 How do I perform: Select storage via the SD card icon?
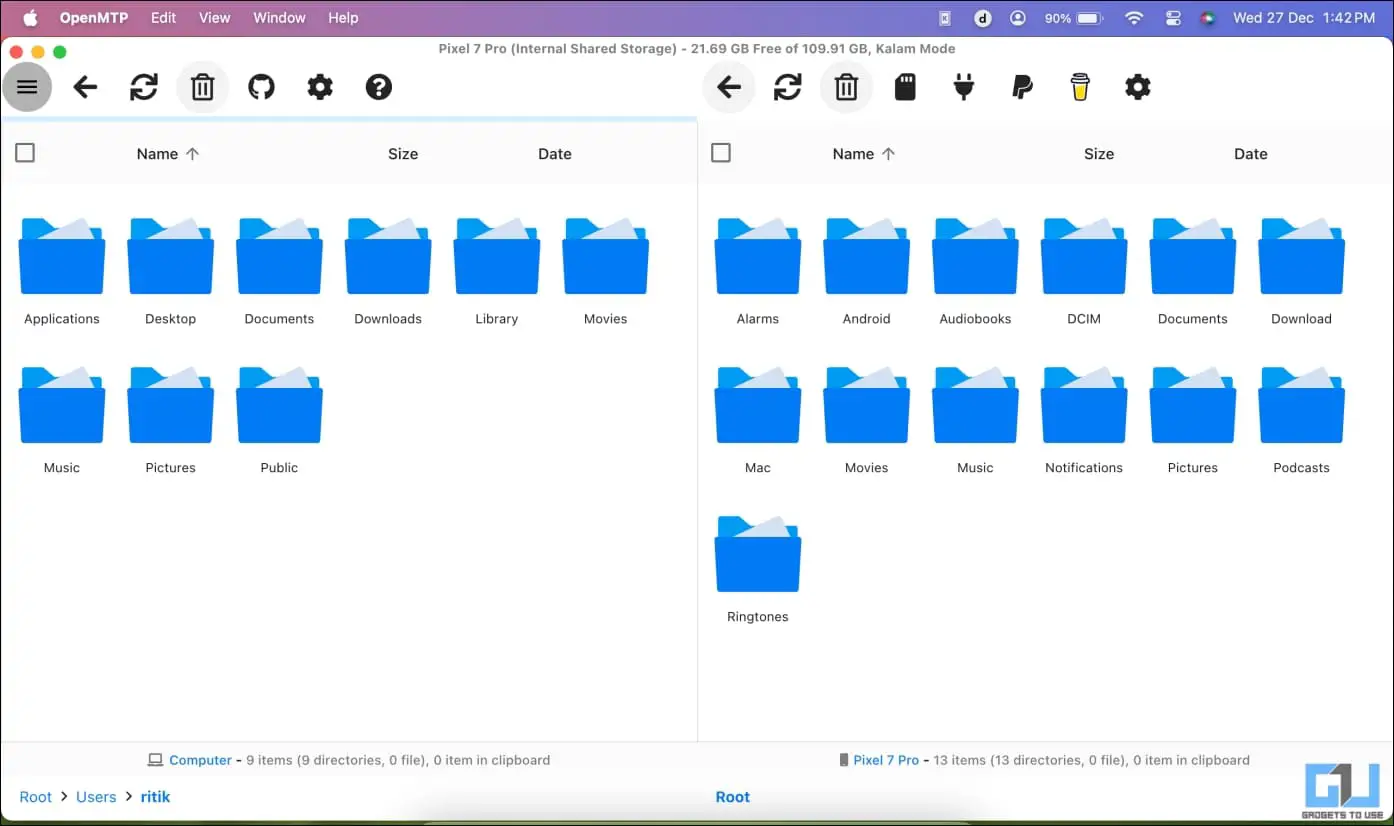pos(905,87)
